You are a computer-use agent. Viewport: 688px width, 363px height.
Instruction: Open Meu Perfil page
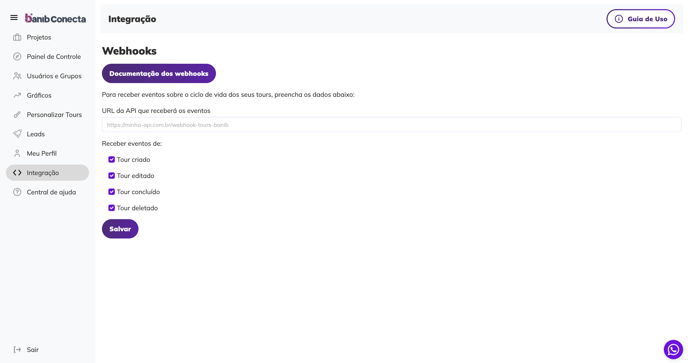(x=47, y=153)
